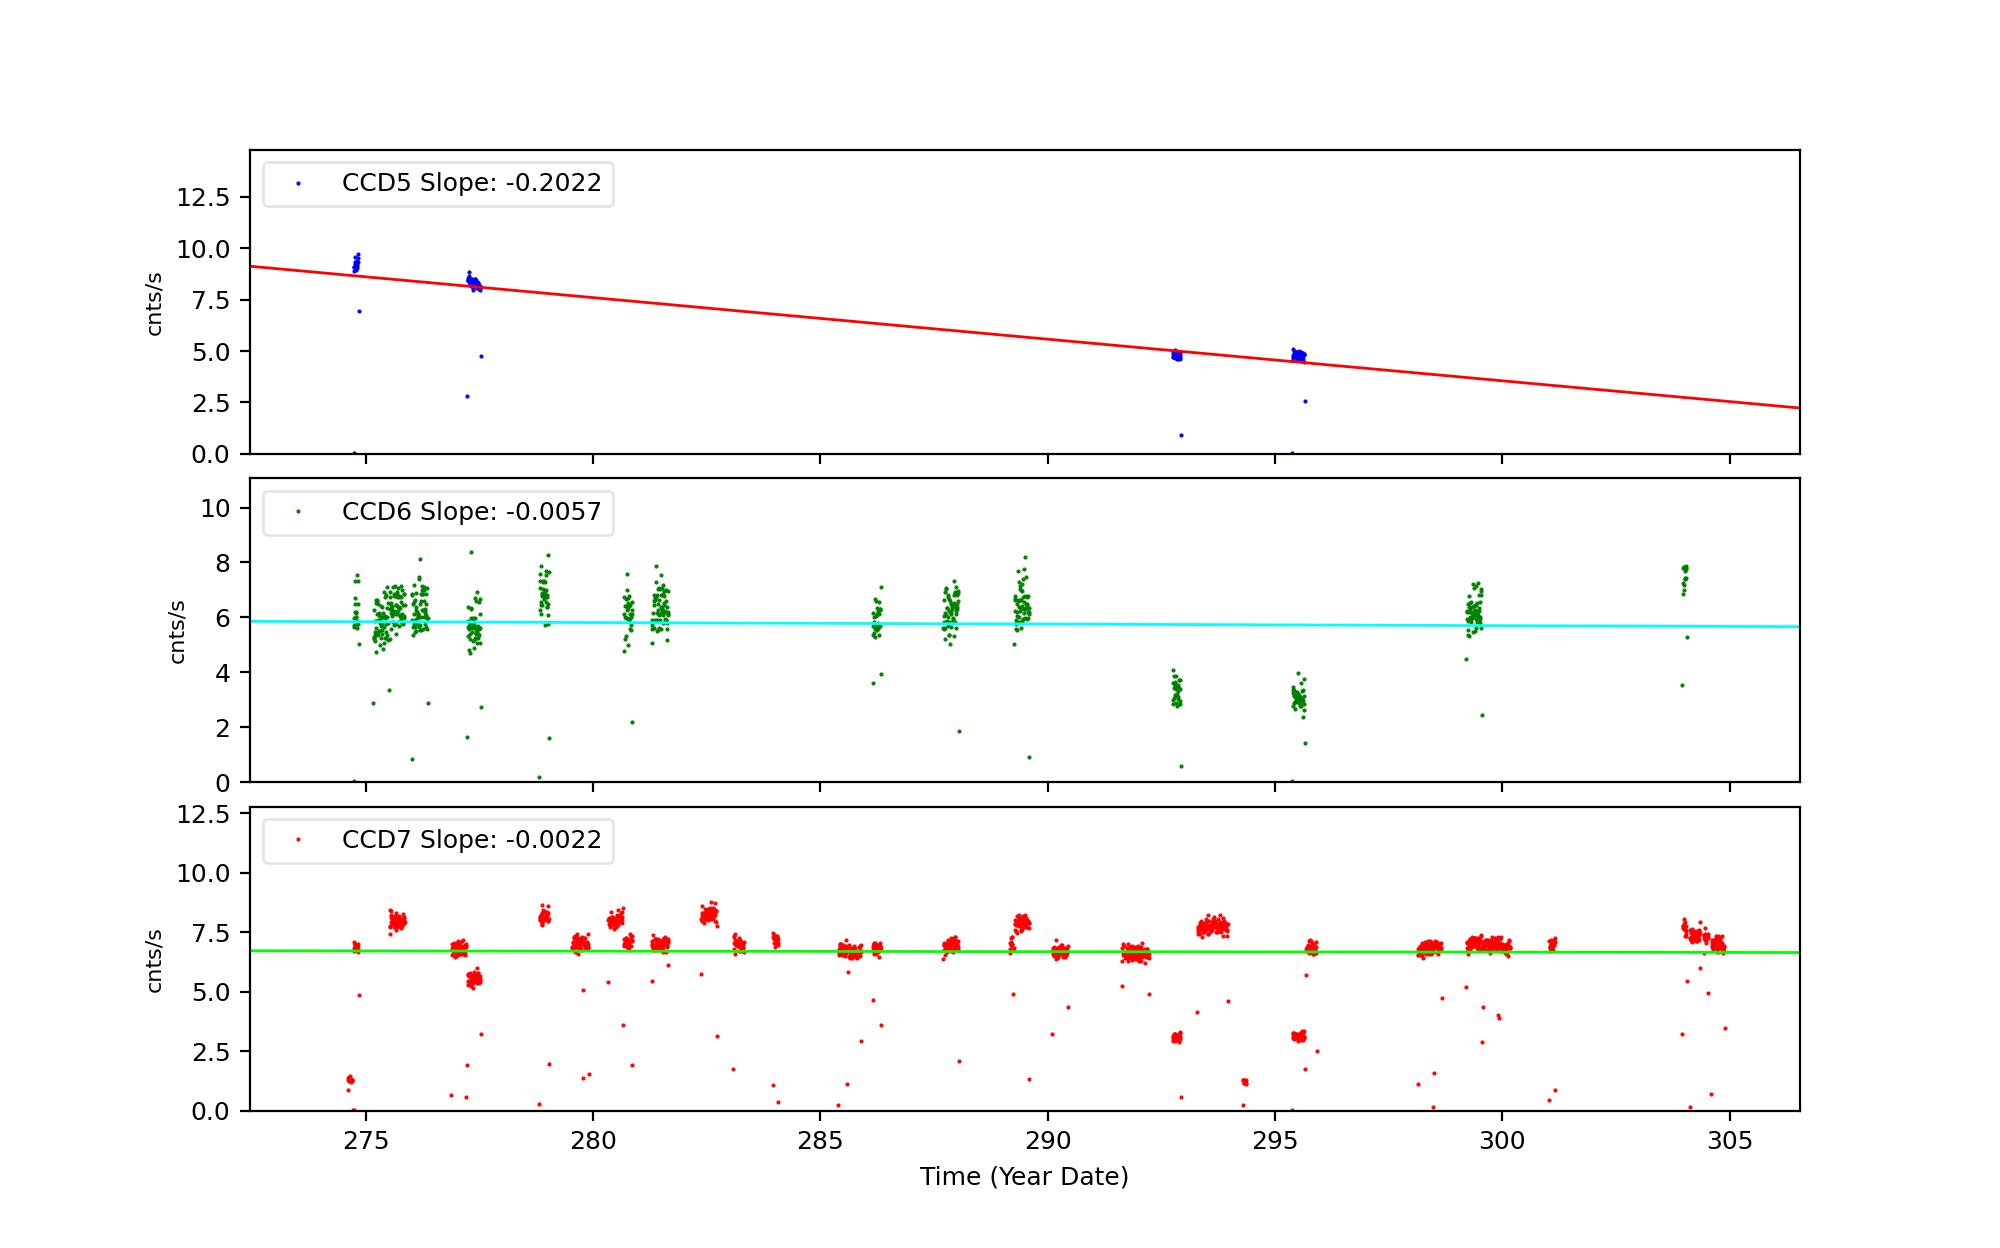The width and height of the screenshot is (2000, 1248).
Task: Click the 300 tick label on x-axis
Action: pos(1502,1142)
